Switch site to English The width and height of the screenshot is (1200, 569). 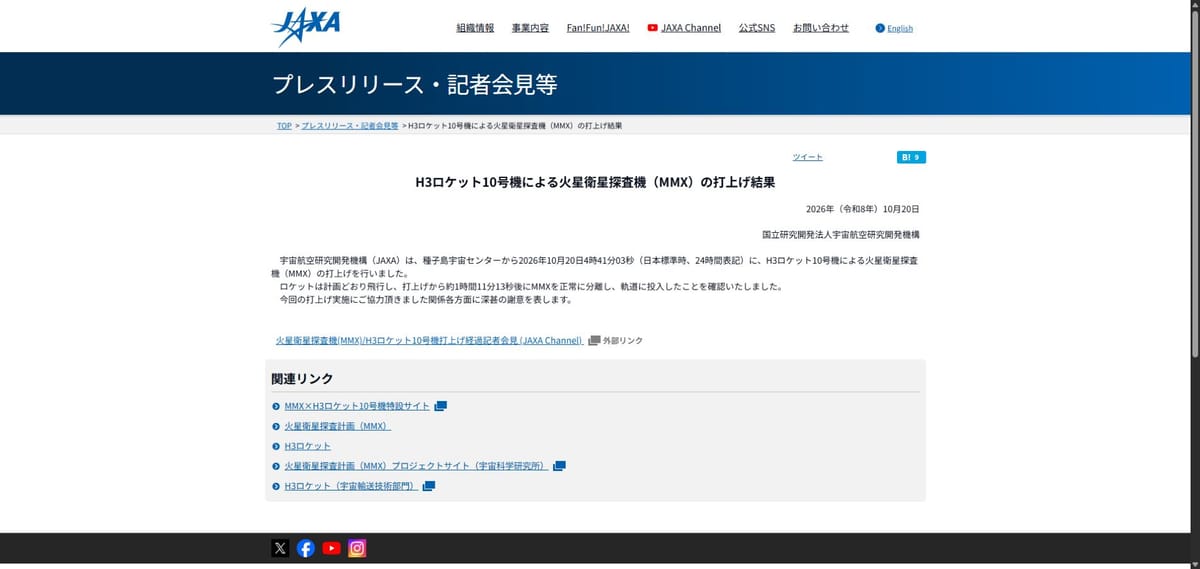click(900, 28)
